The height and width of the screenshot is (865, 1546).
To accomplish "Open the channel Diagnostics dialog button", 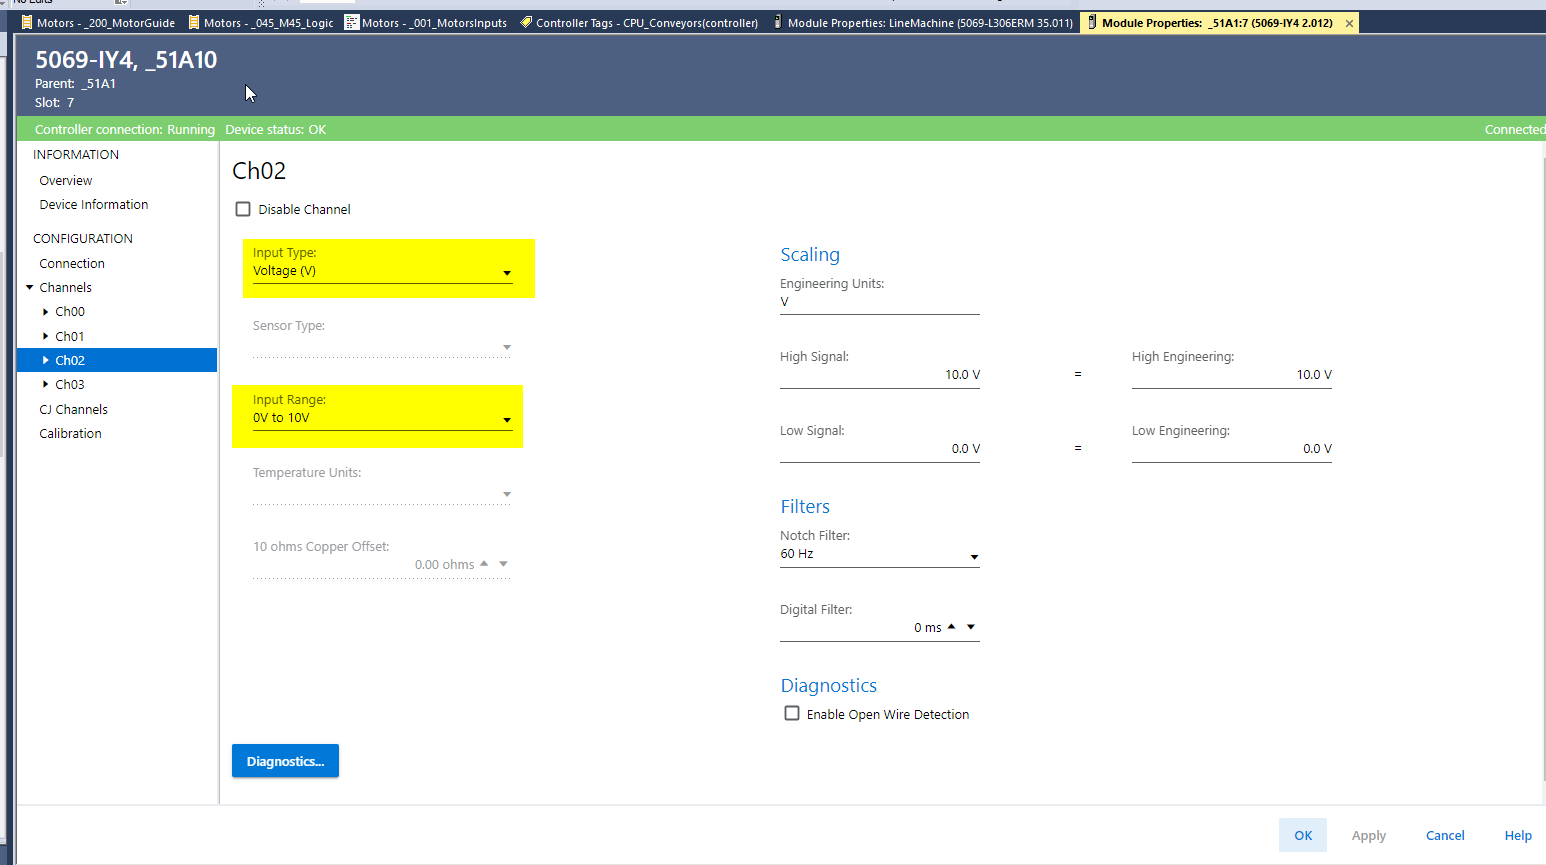I will (285, 761).
